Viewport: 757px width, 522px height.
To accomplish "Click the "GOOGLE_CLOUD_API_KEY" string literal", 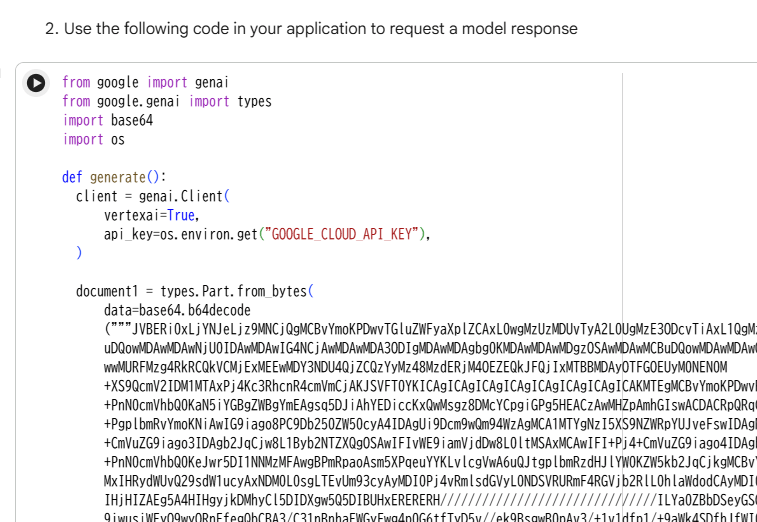I will [340, 234].
